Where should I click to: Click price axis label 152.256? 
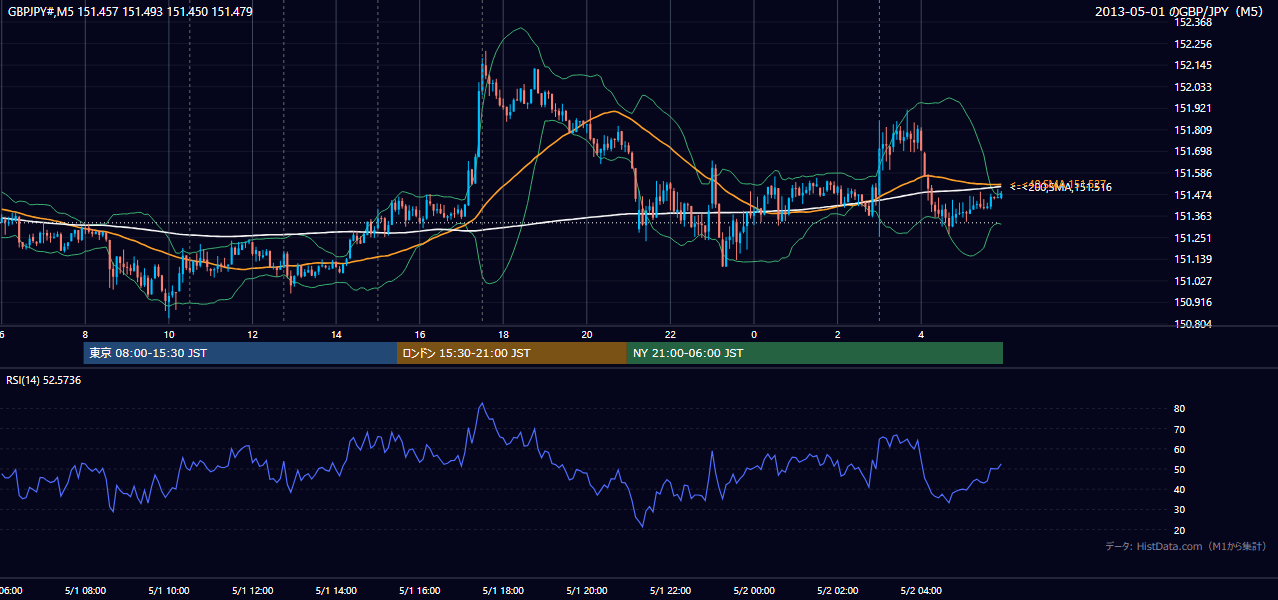coord(1192,44)
